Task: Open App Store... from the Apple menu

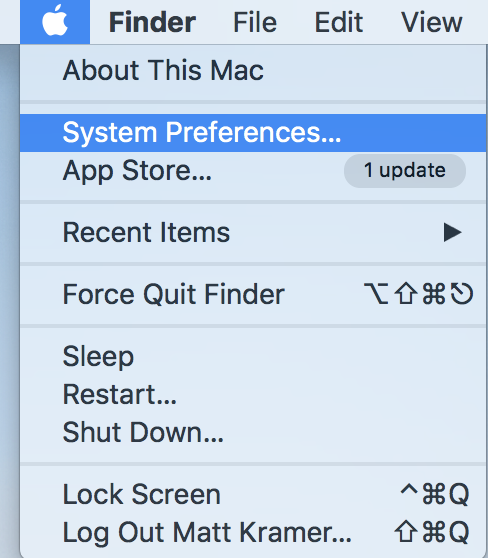Action: pos(253,171)
